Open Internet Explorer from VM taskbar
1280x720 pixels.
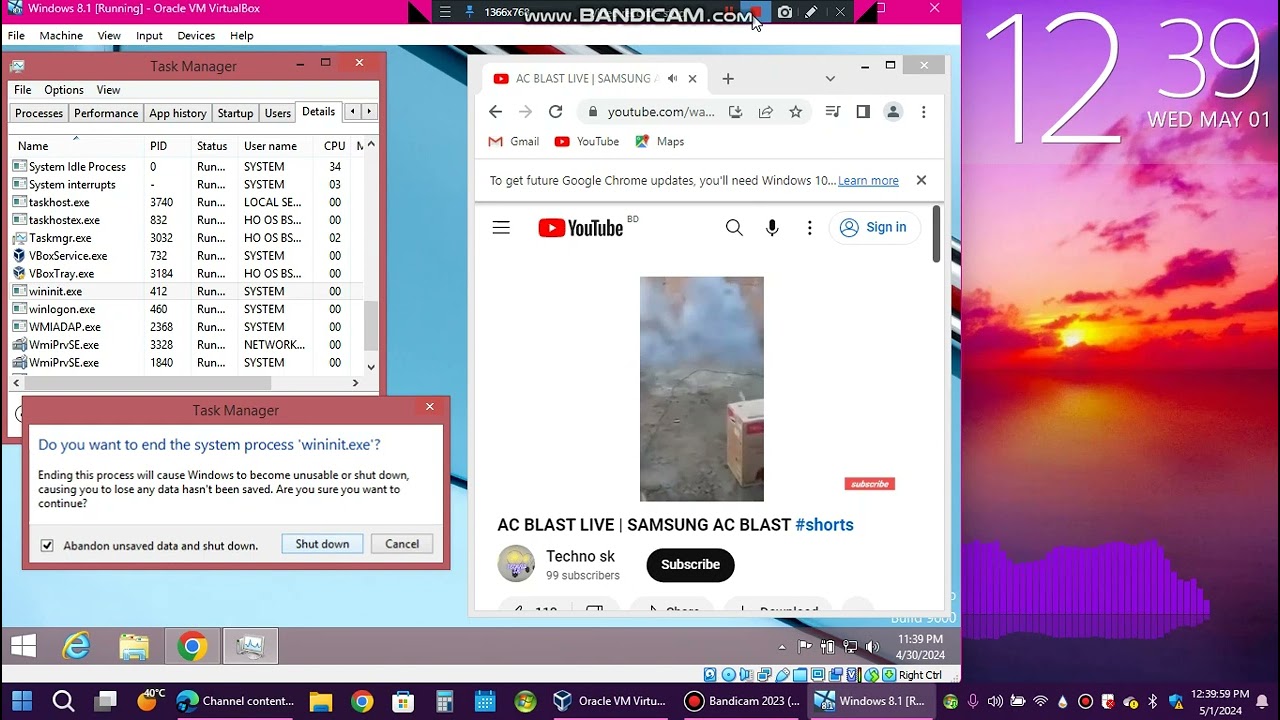point(77,647)
